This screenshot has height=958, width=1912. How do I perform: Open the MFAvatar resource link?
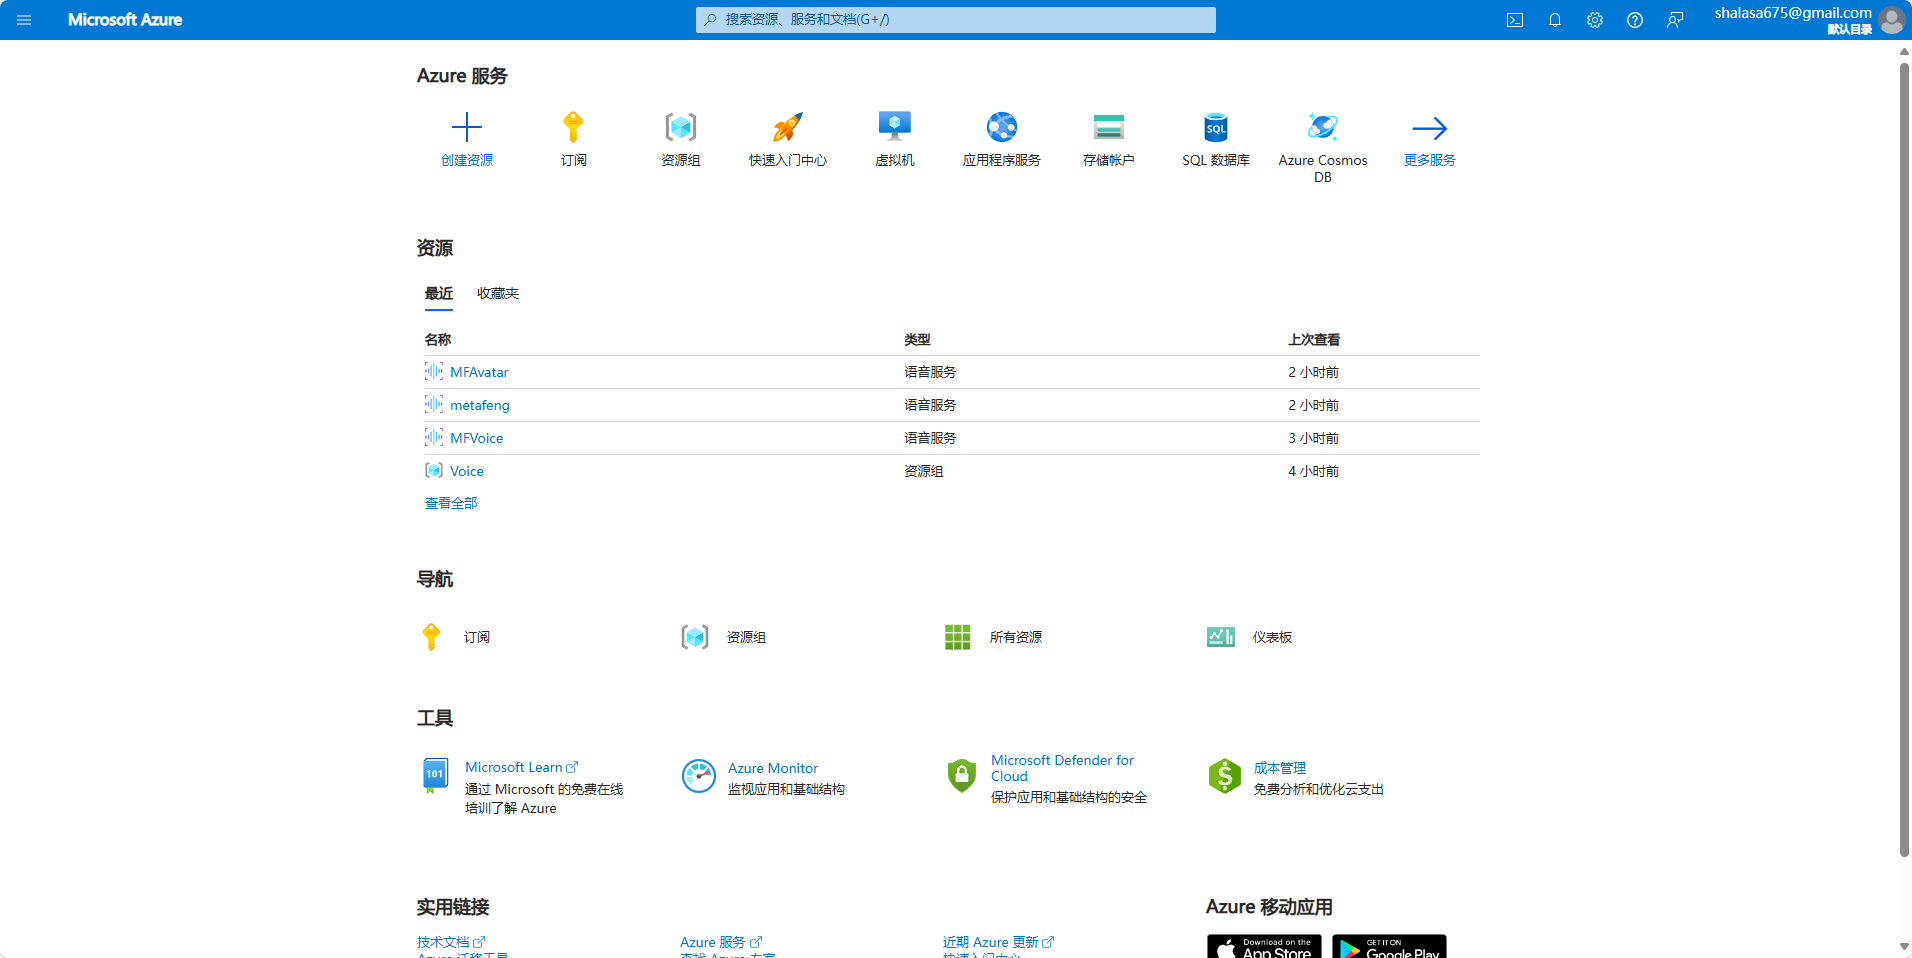click(x=479, y=372)
